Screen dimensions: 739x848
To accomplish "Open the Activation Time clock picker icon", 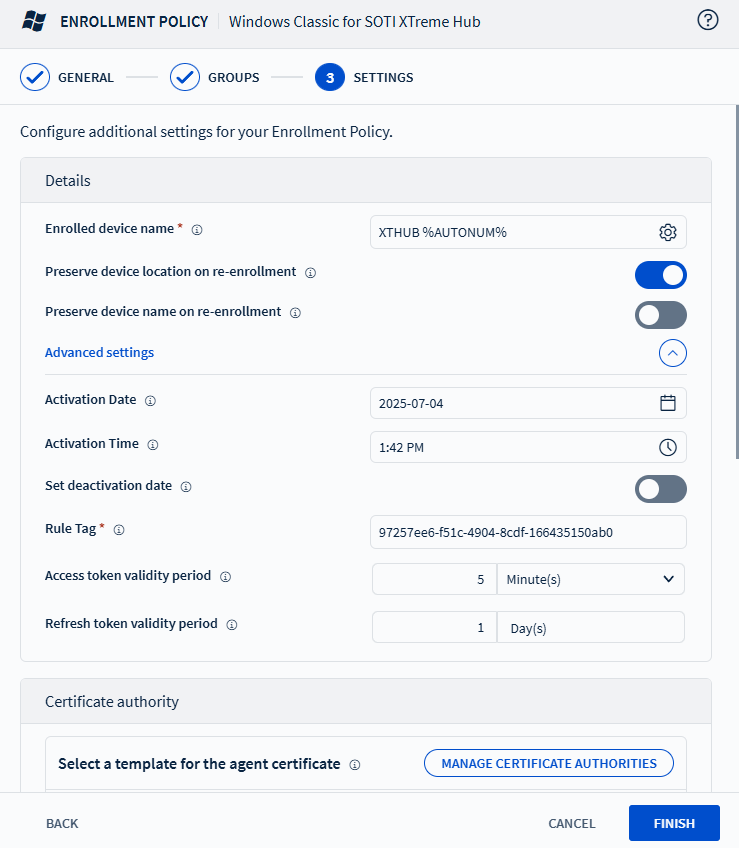I will tap(668, 447).
